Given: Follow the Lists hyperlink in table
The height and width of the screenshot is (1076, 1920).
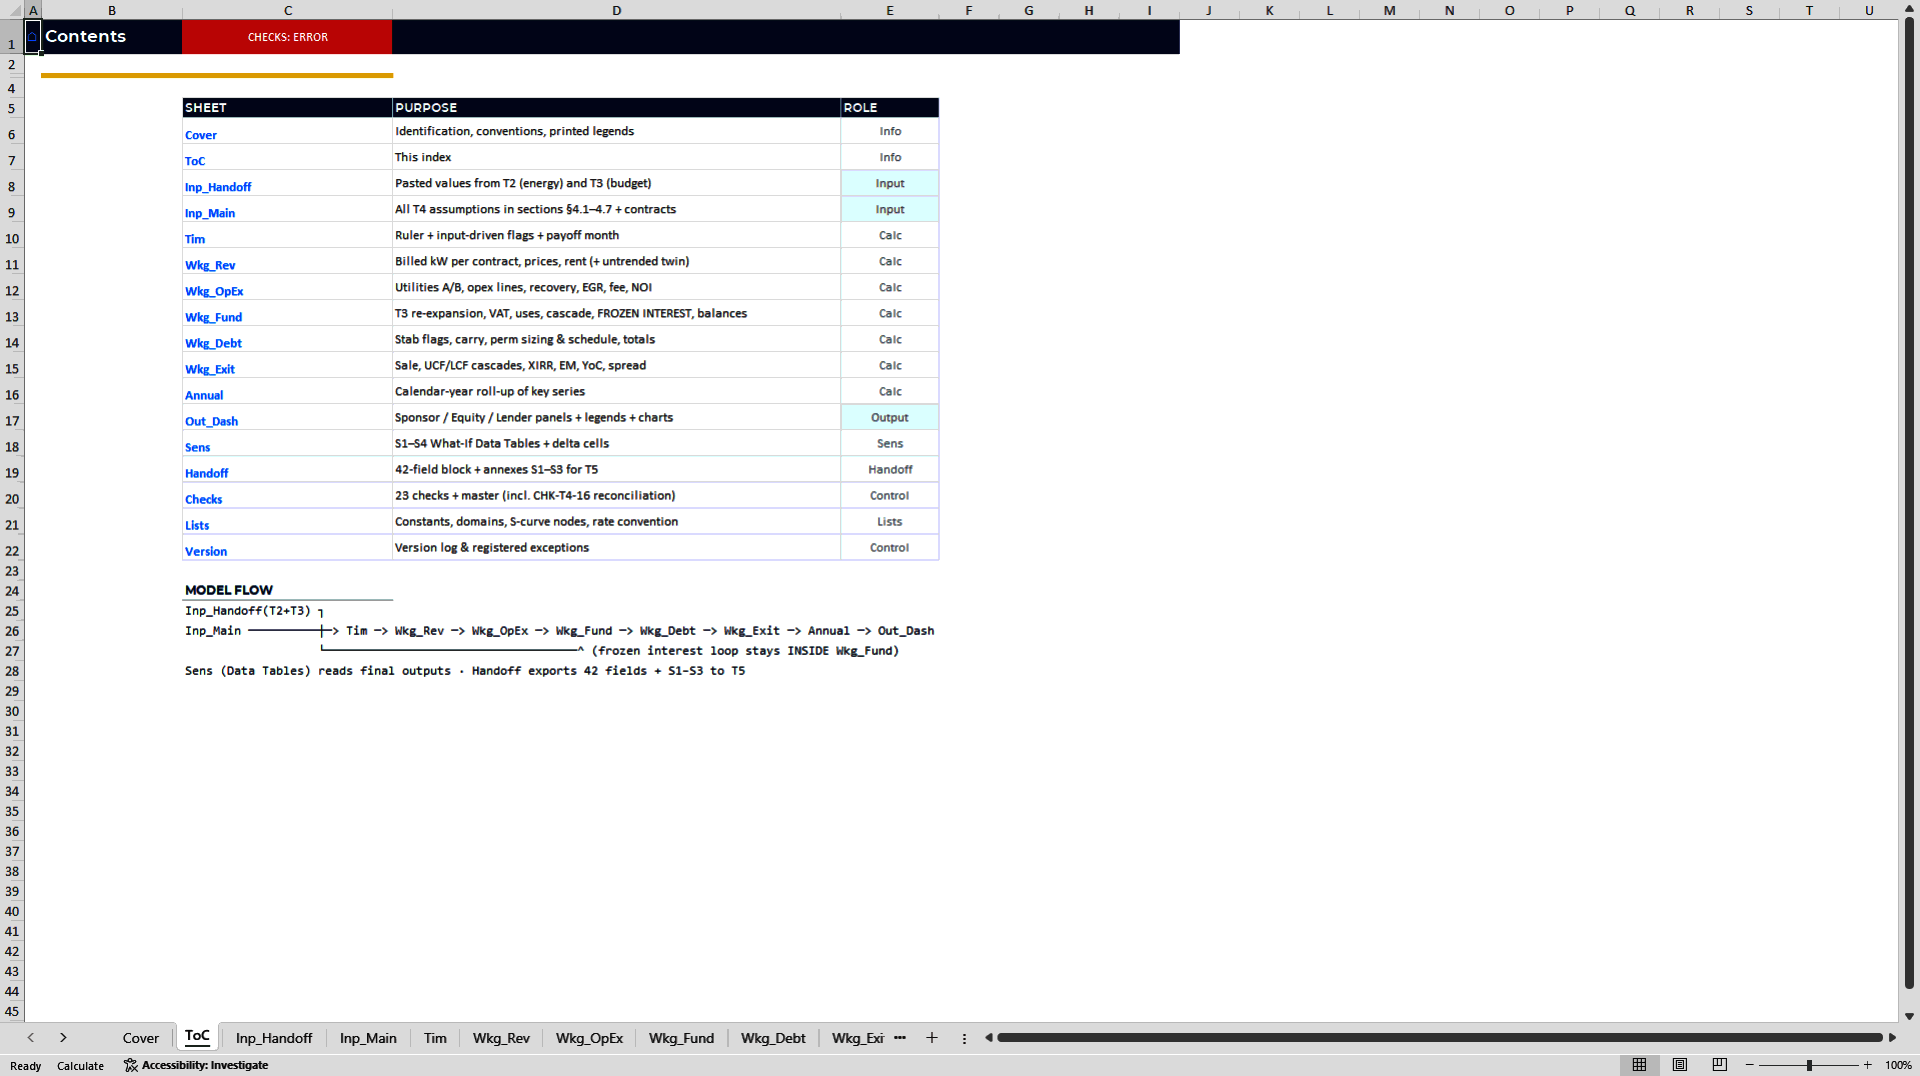Looking at the screenshot, I should [x=197, y=525].
